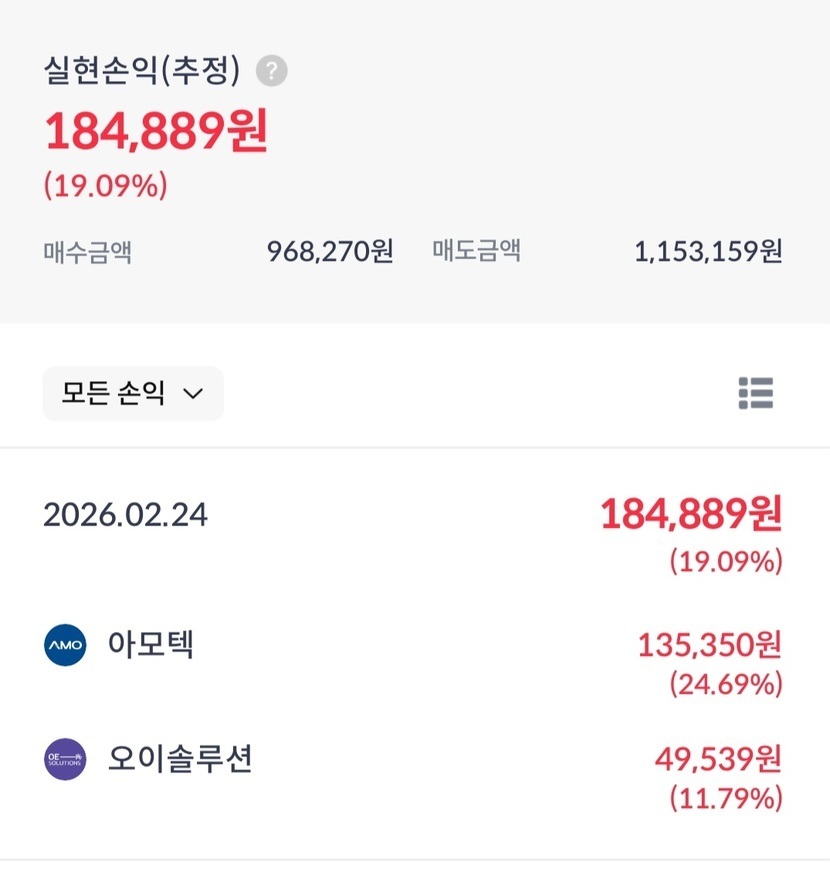Click the 24.69% return for 아모텍
This screenshot has height=869, width=830.
click(725, 685)
